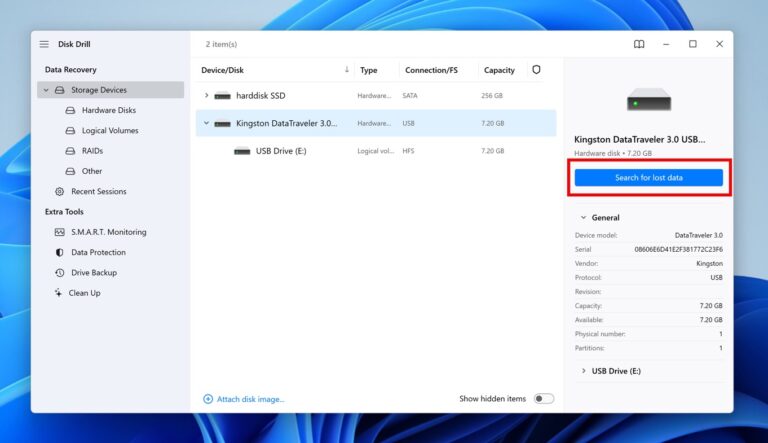The width and height of the screenshot is (768, 443).
Task: Click the Clean Up sparkle icon
Action: coord(58,293)
